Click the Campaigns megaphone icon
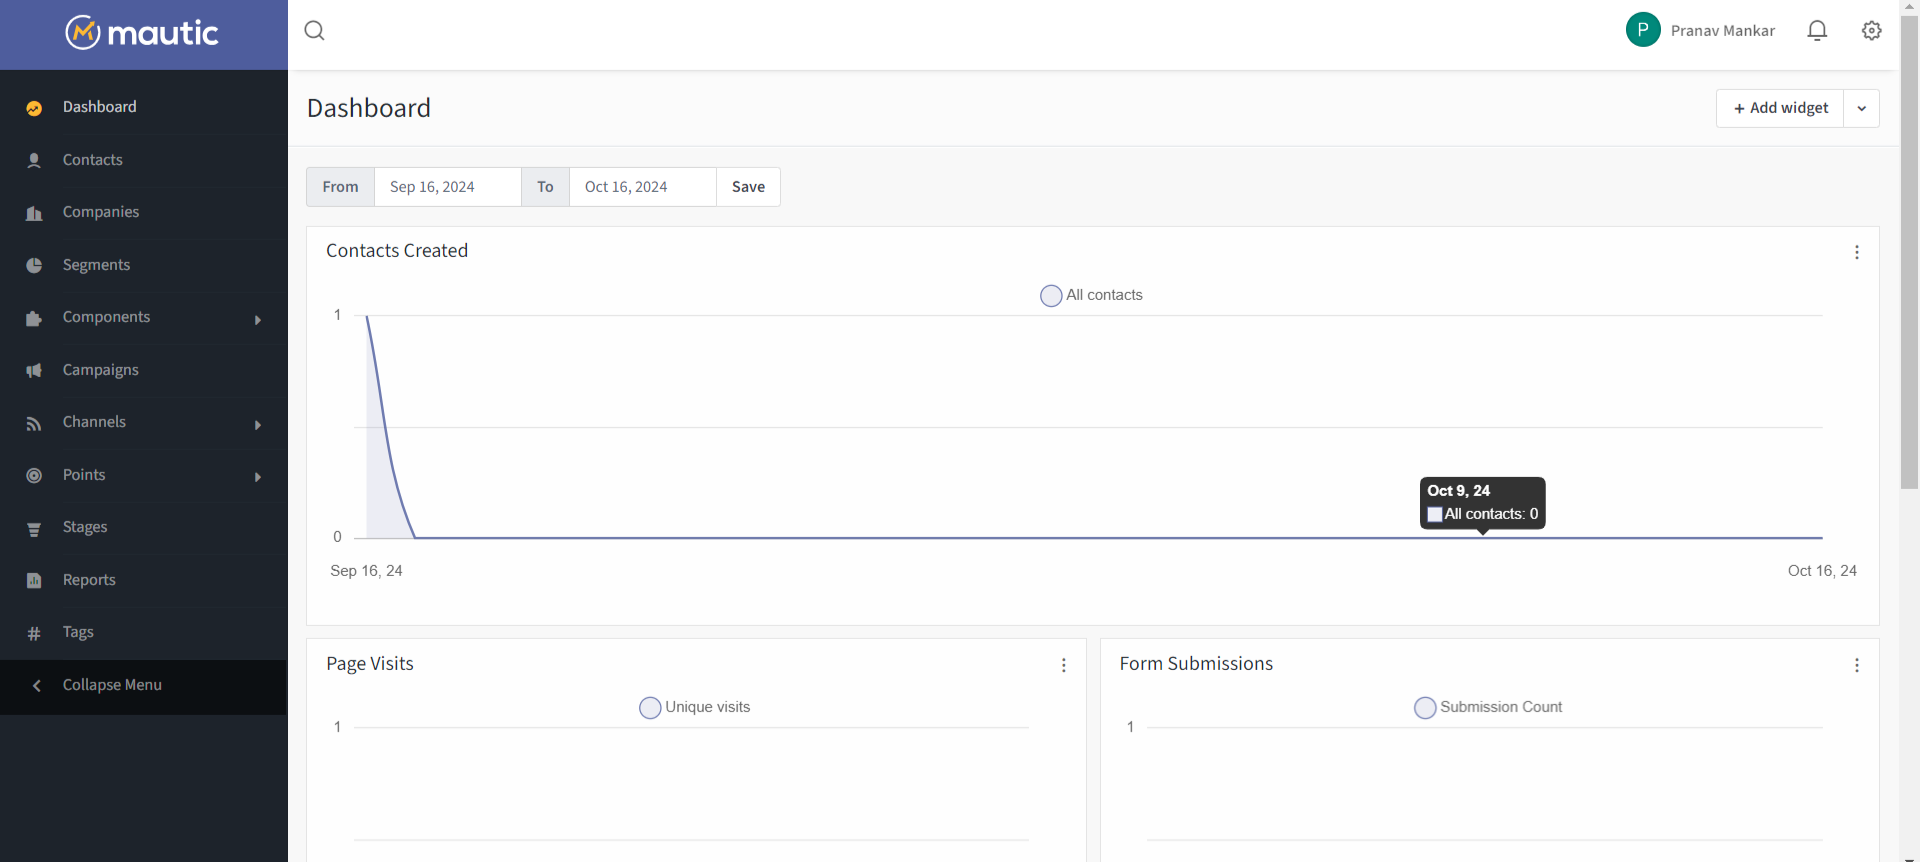 pos(34,370)
